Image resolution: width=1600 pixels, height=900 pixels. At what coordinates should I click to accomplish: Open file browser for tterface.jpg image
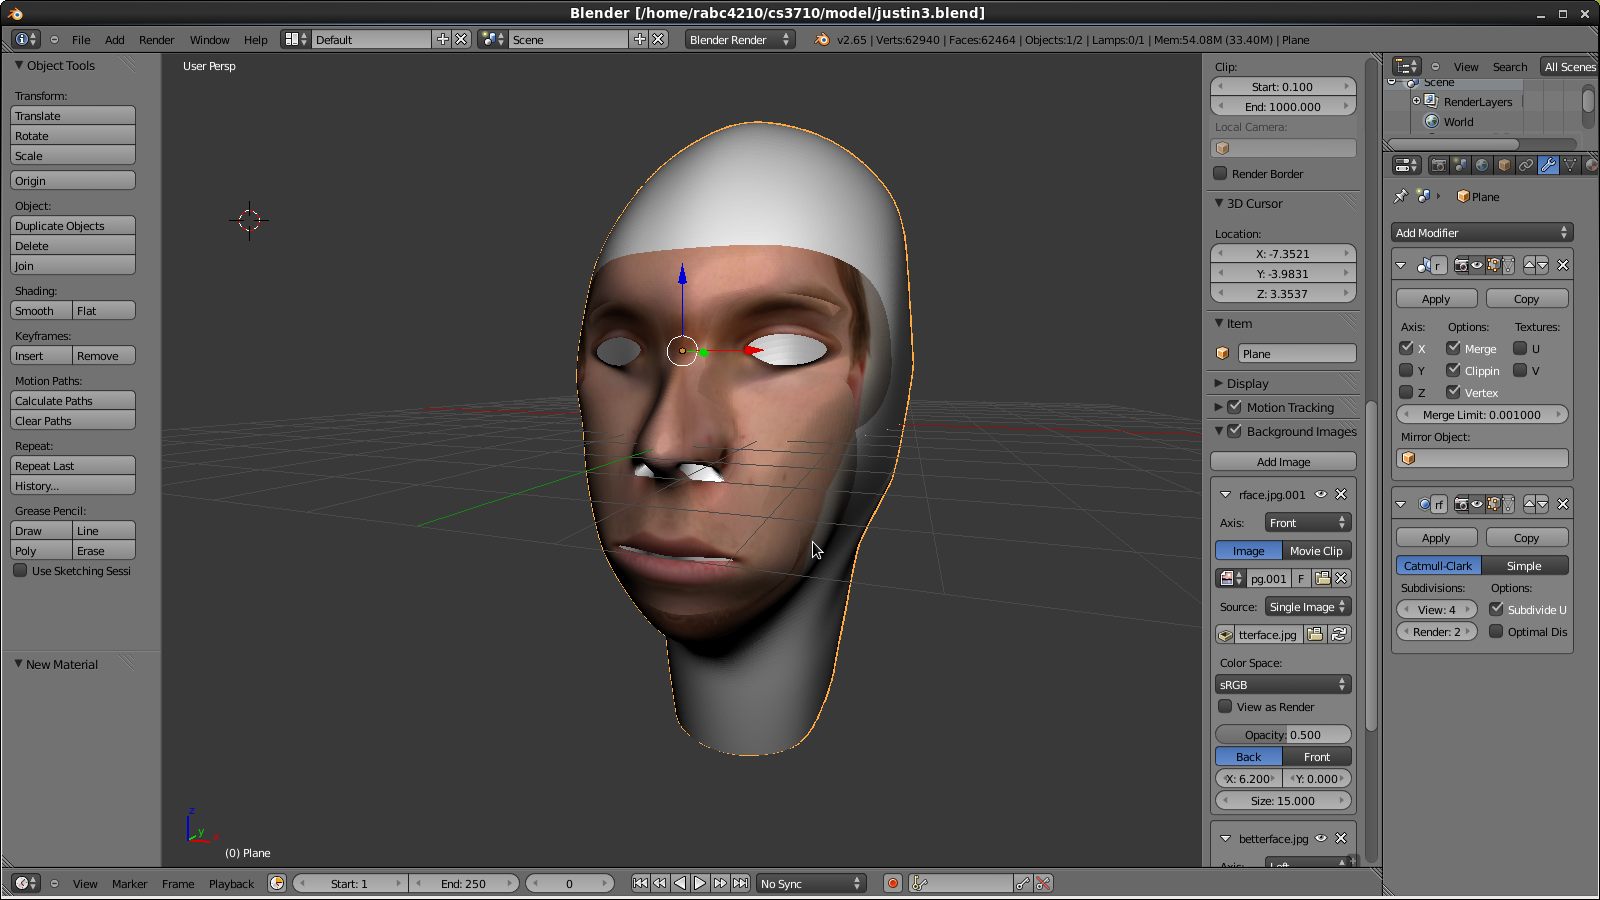(x=1315, y=635)
